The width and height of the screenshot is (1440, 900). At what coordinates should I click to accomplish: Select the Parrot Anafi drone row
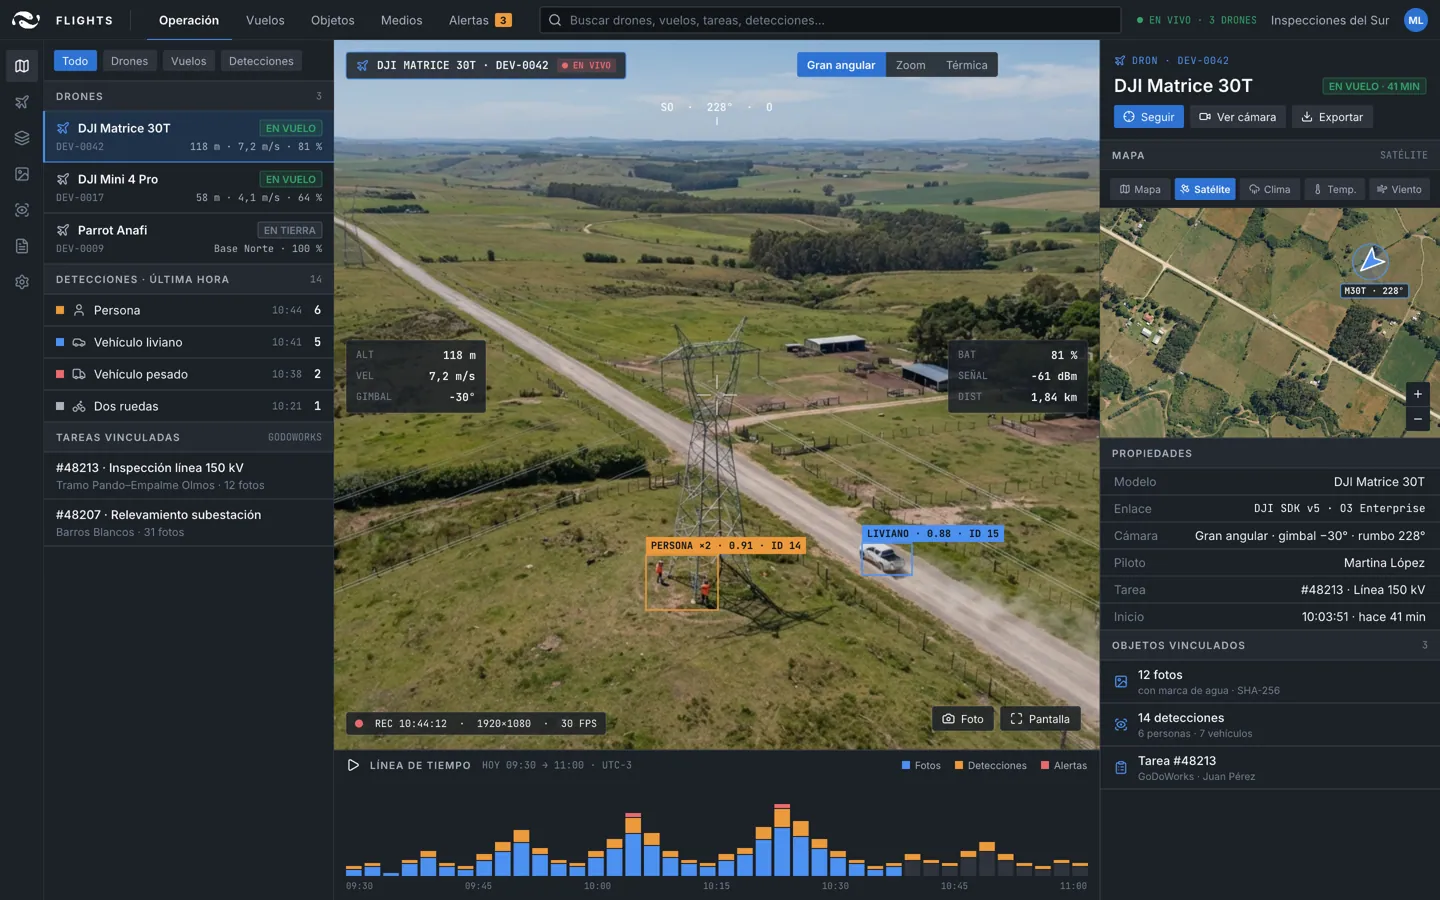click(x=188, y=238)
